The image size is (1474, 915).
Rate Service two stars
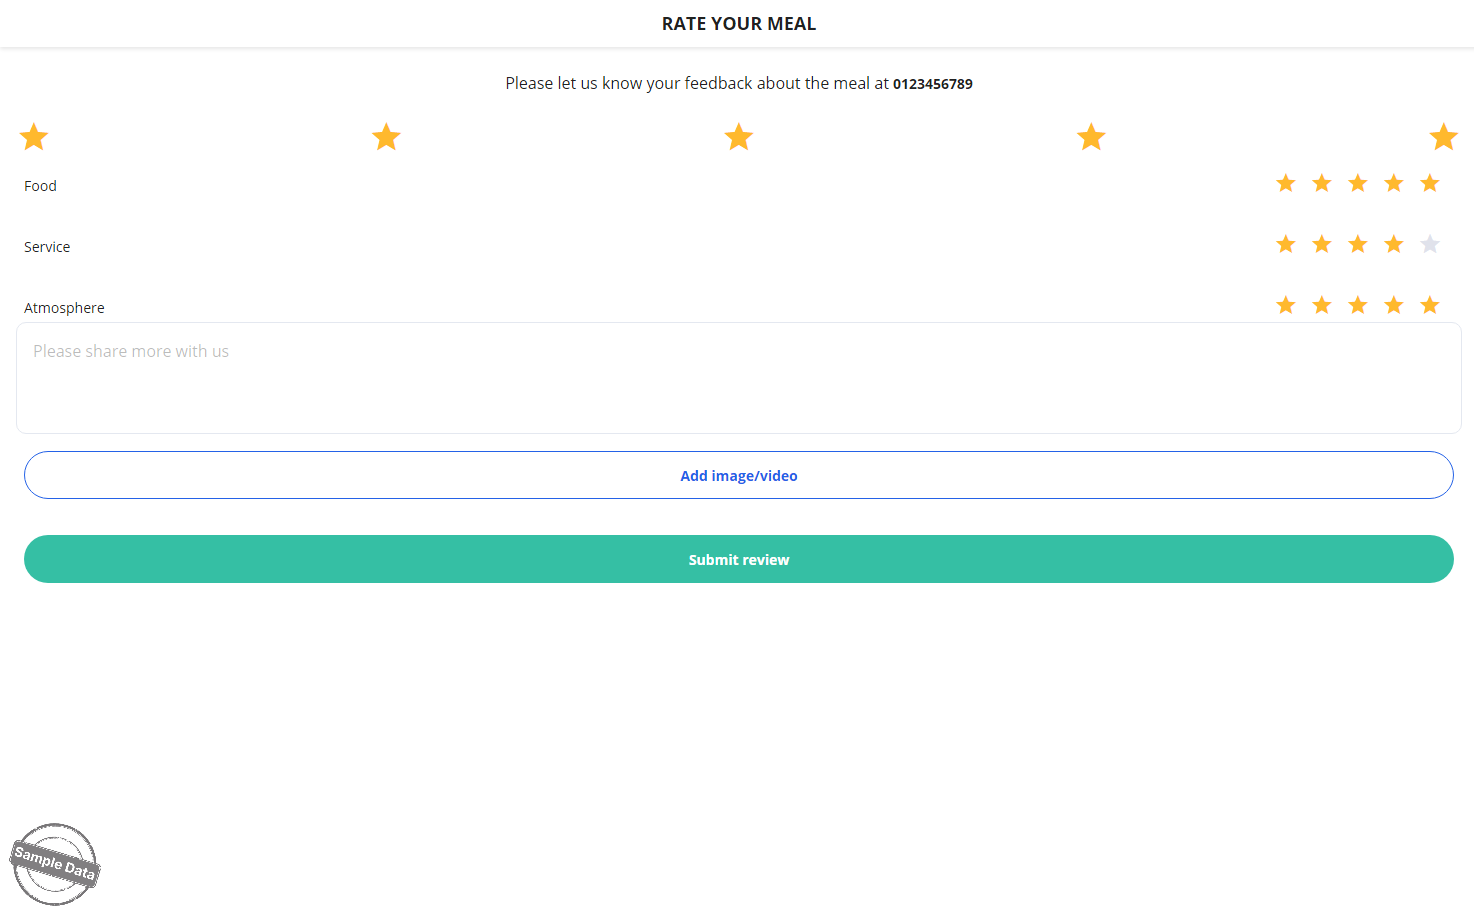point(1322,244)
